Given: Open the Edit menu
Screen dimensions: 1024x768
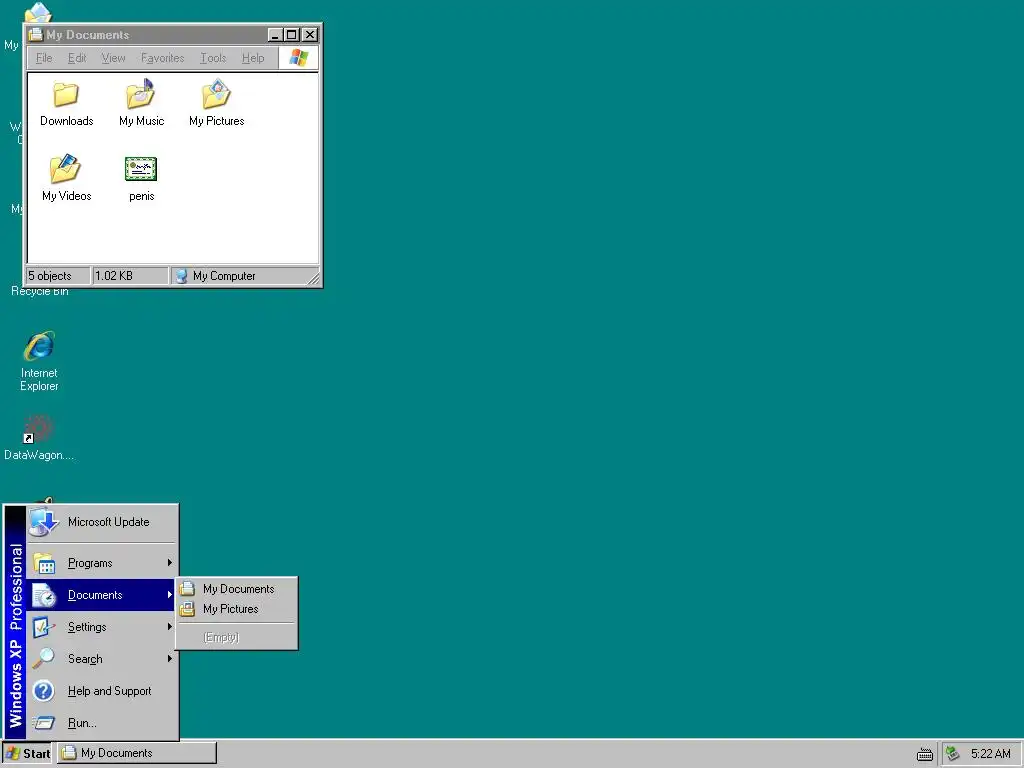Looking at the screenshot, I should tap(77, 58).
